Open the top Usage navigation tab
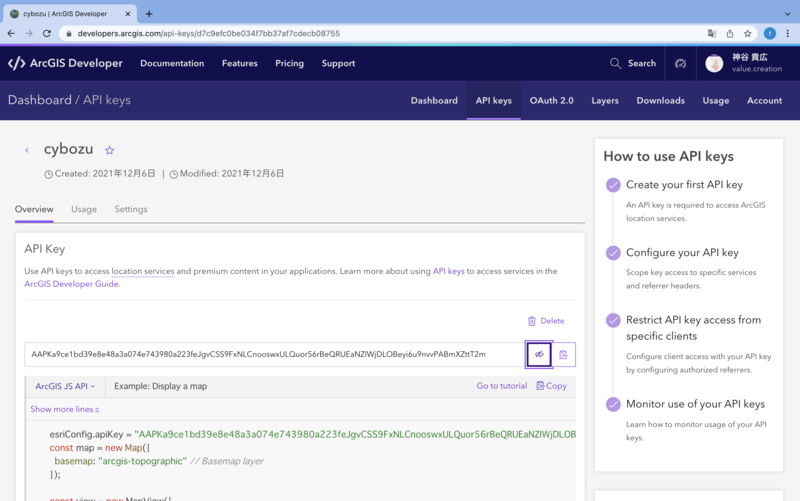Screen dimensions: 800x501 click(x=715, y=101)
